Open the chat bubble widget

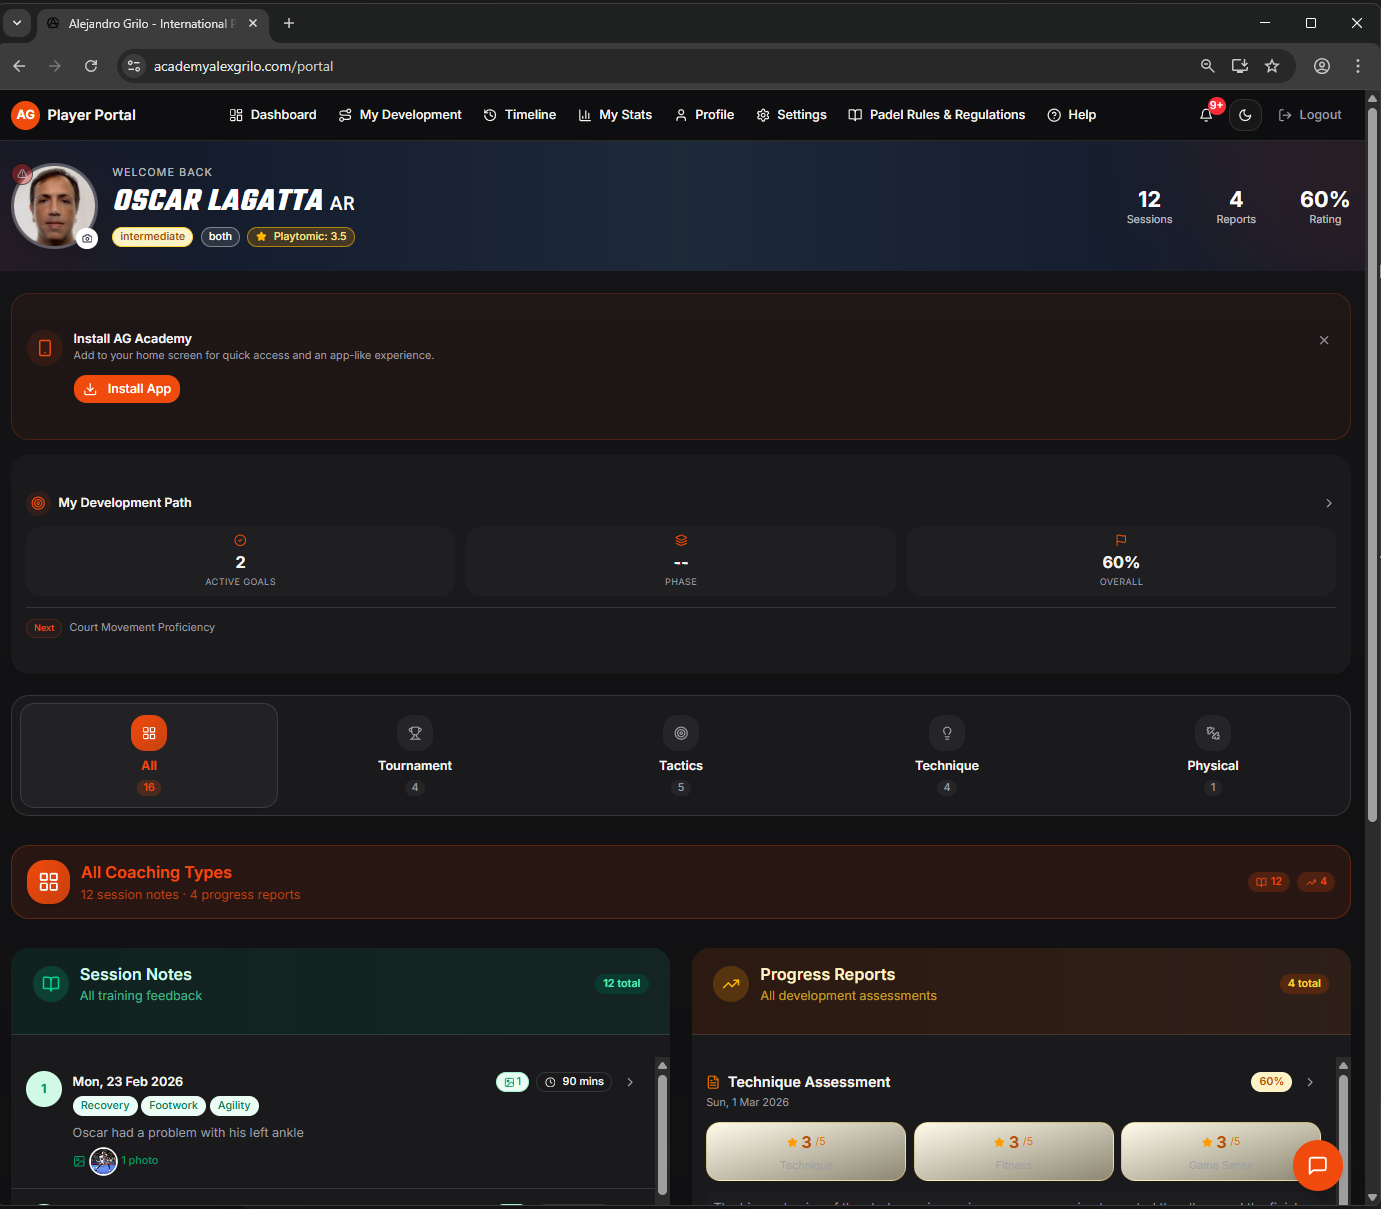[x=1317, y=1166]
